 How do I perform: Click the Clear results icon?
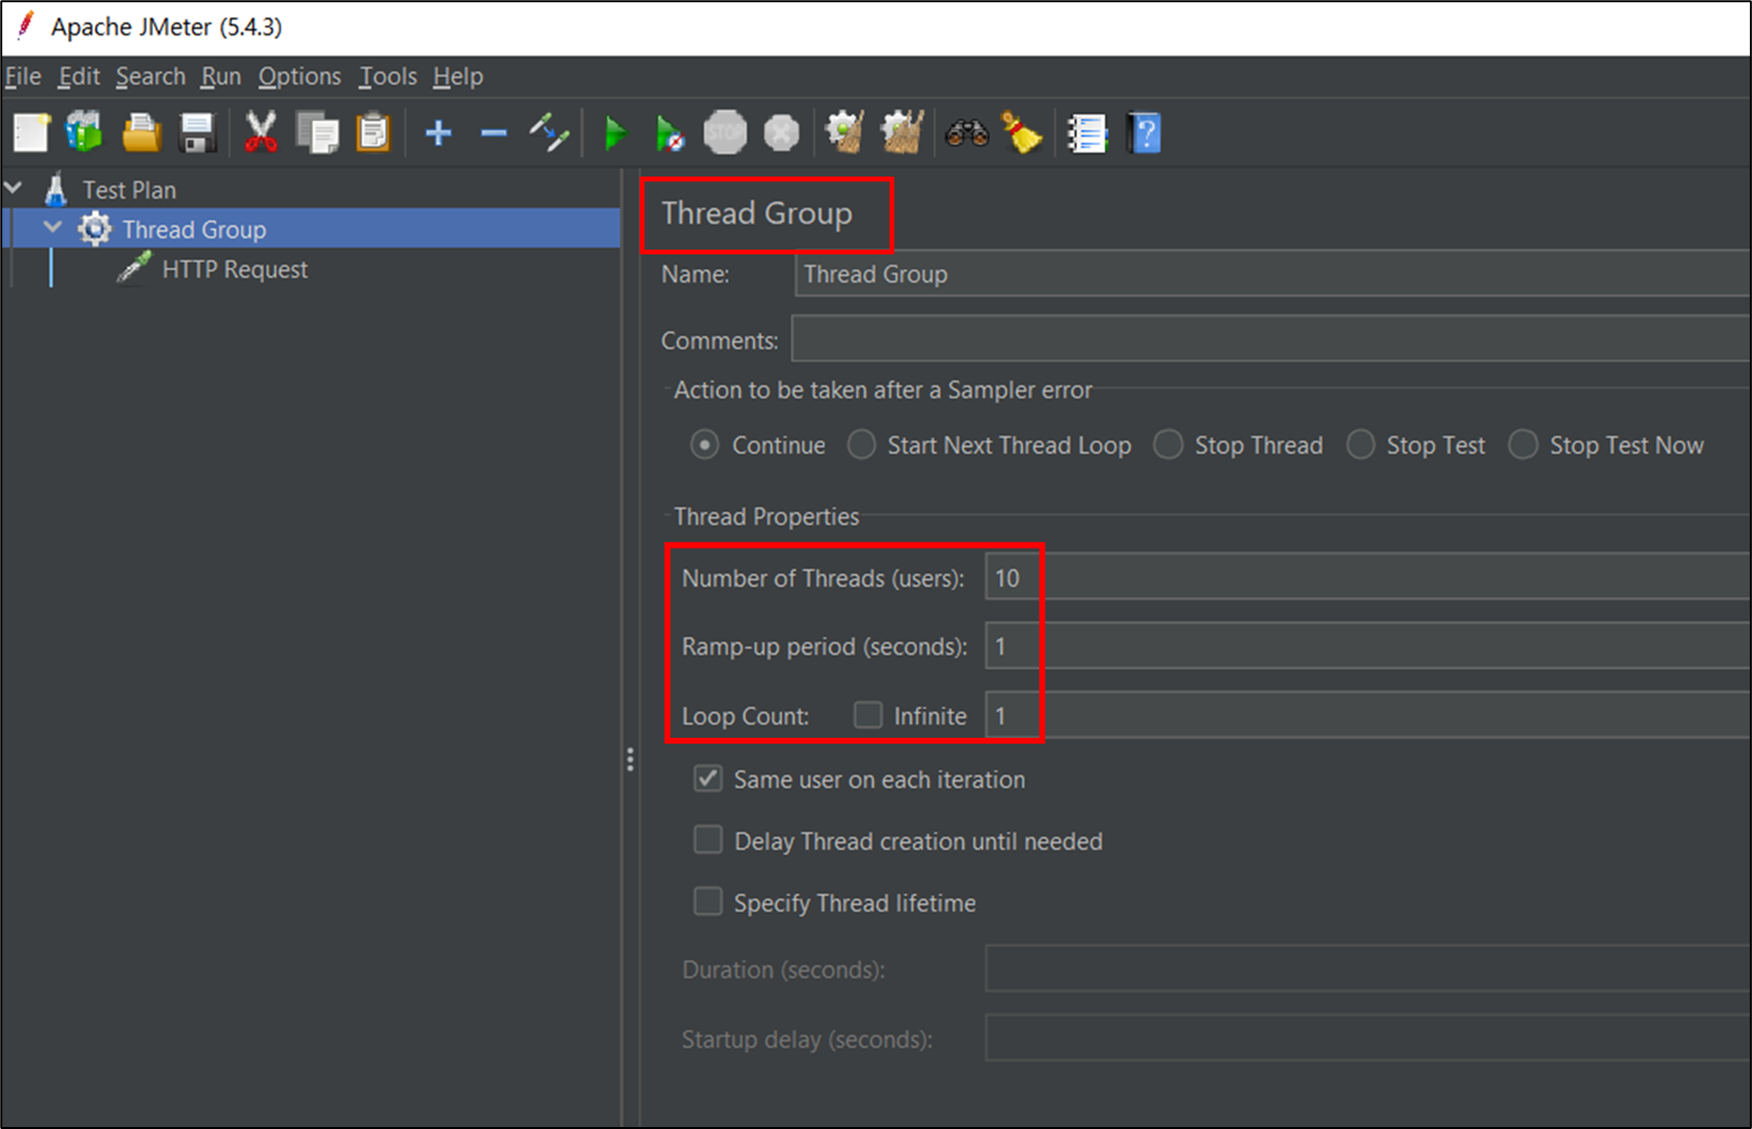click(844, 133)
